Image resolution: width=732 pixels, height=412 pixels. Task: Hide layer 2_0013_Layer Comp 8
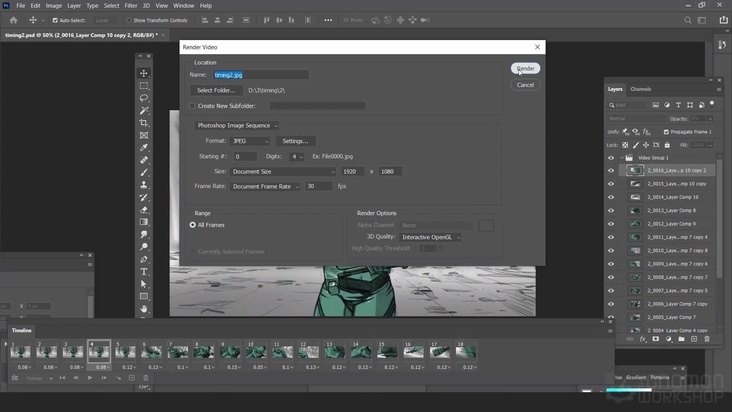point(611,210)
